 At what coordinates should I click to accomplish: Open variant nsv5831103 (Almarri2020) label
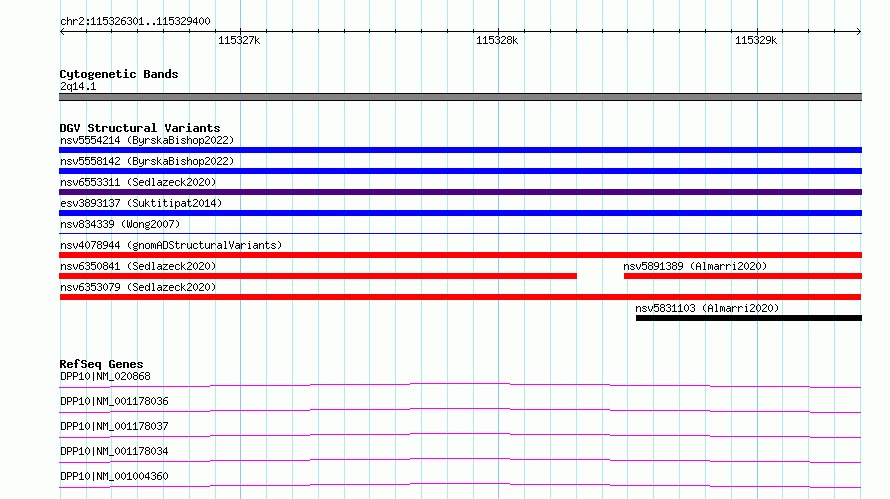[x=707, y=308]
